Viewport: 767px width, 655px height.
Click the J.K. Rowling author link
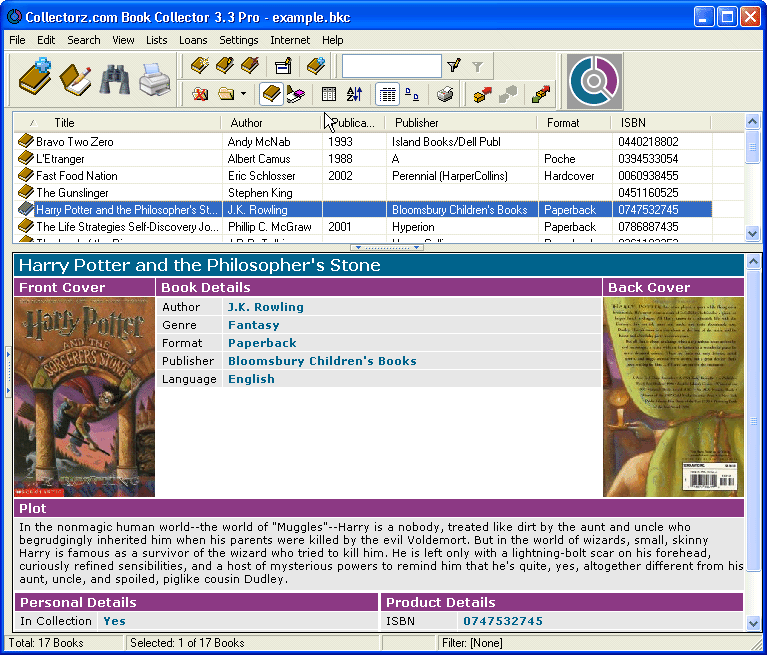pos(266,307)
